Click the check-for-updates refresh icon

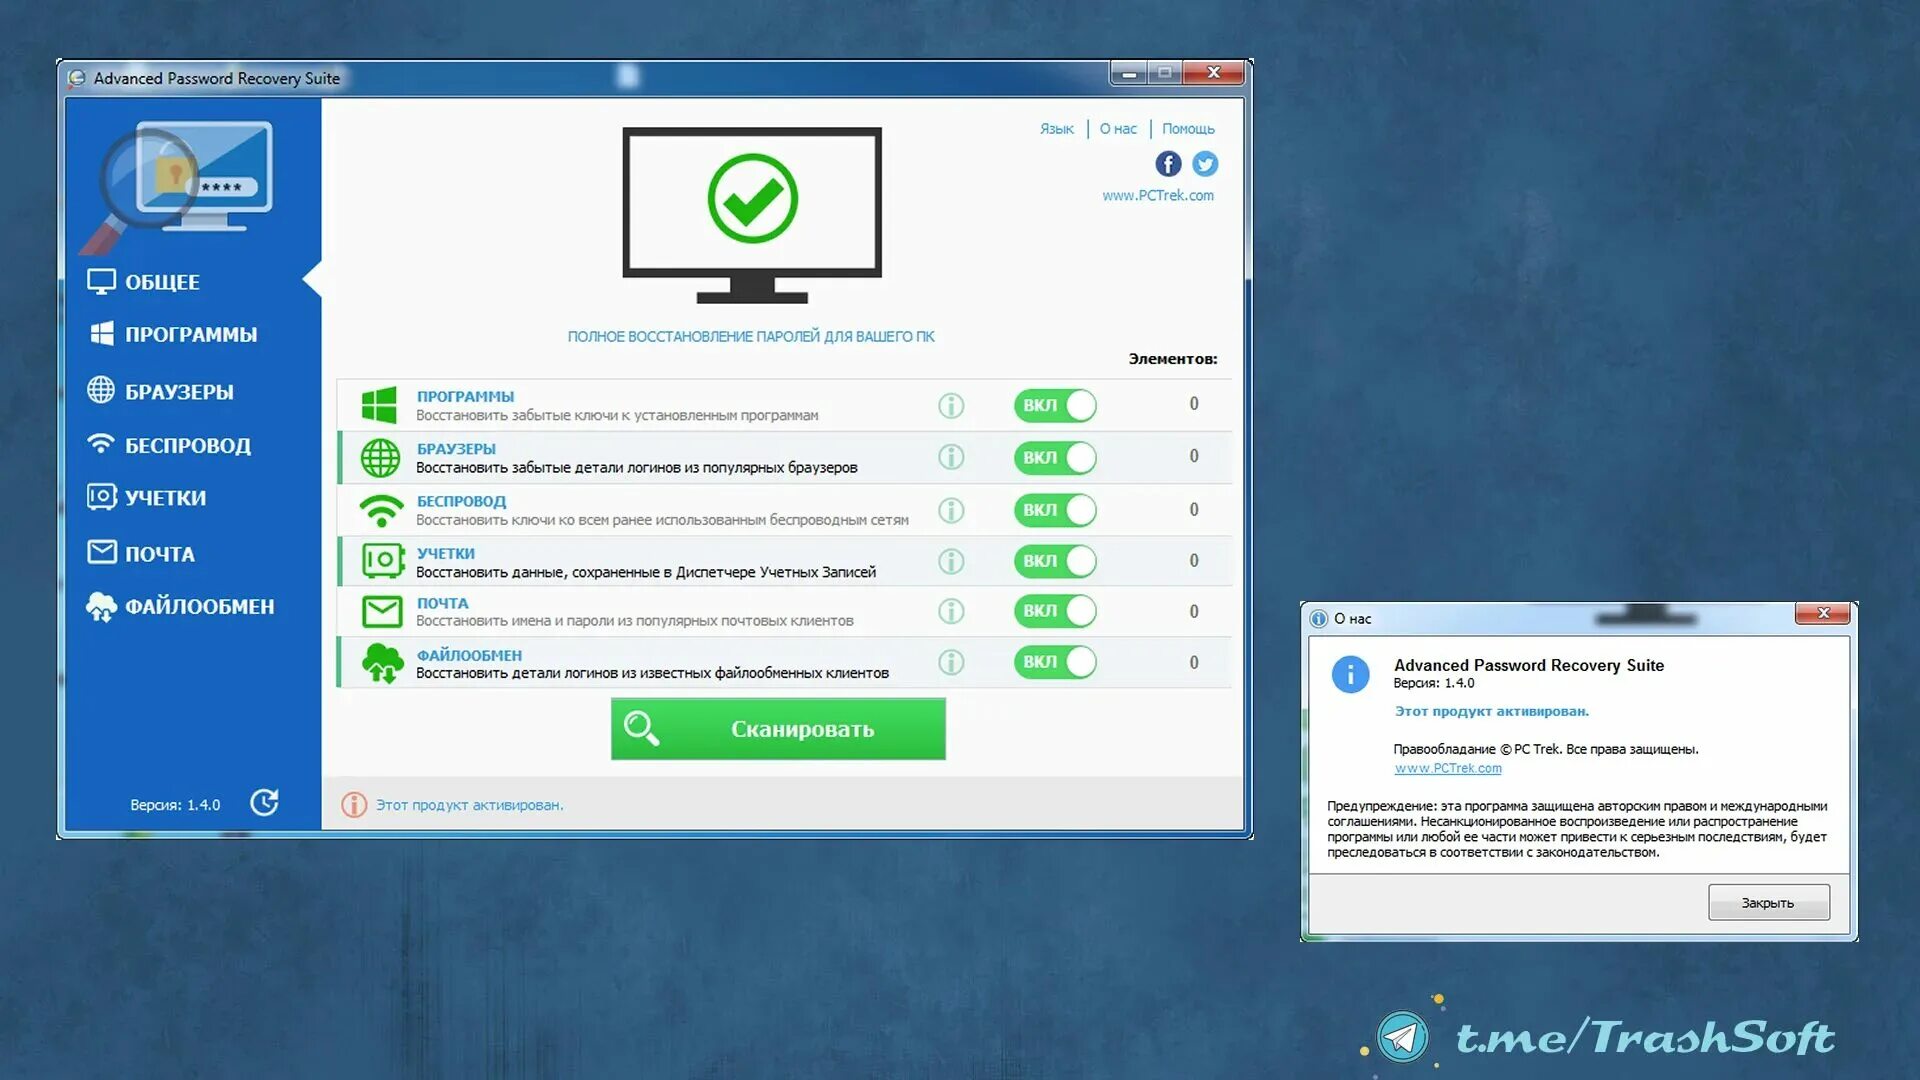(x=264, y=802)
